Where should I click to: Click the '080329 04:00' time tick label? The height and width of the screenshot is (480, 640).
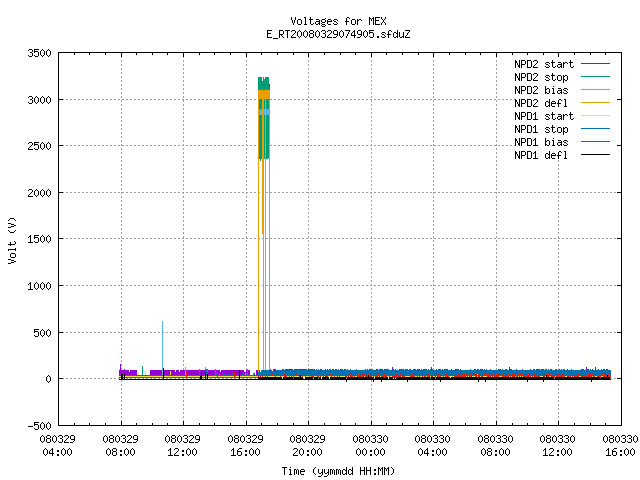[58, 446]
